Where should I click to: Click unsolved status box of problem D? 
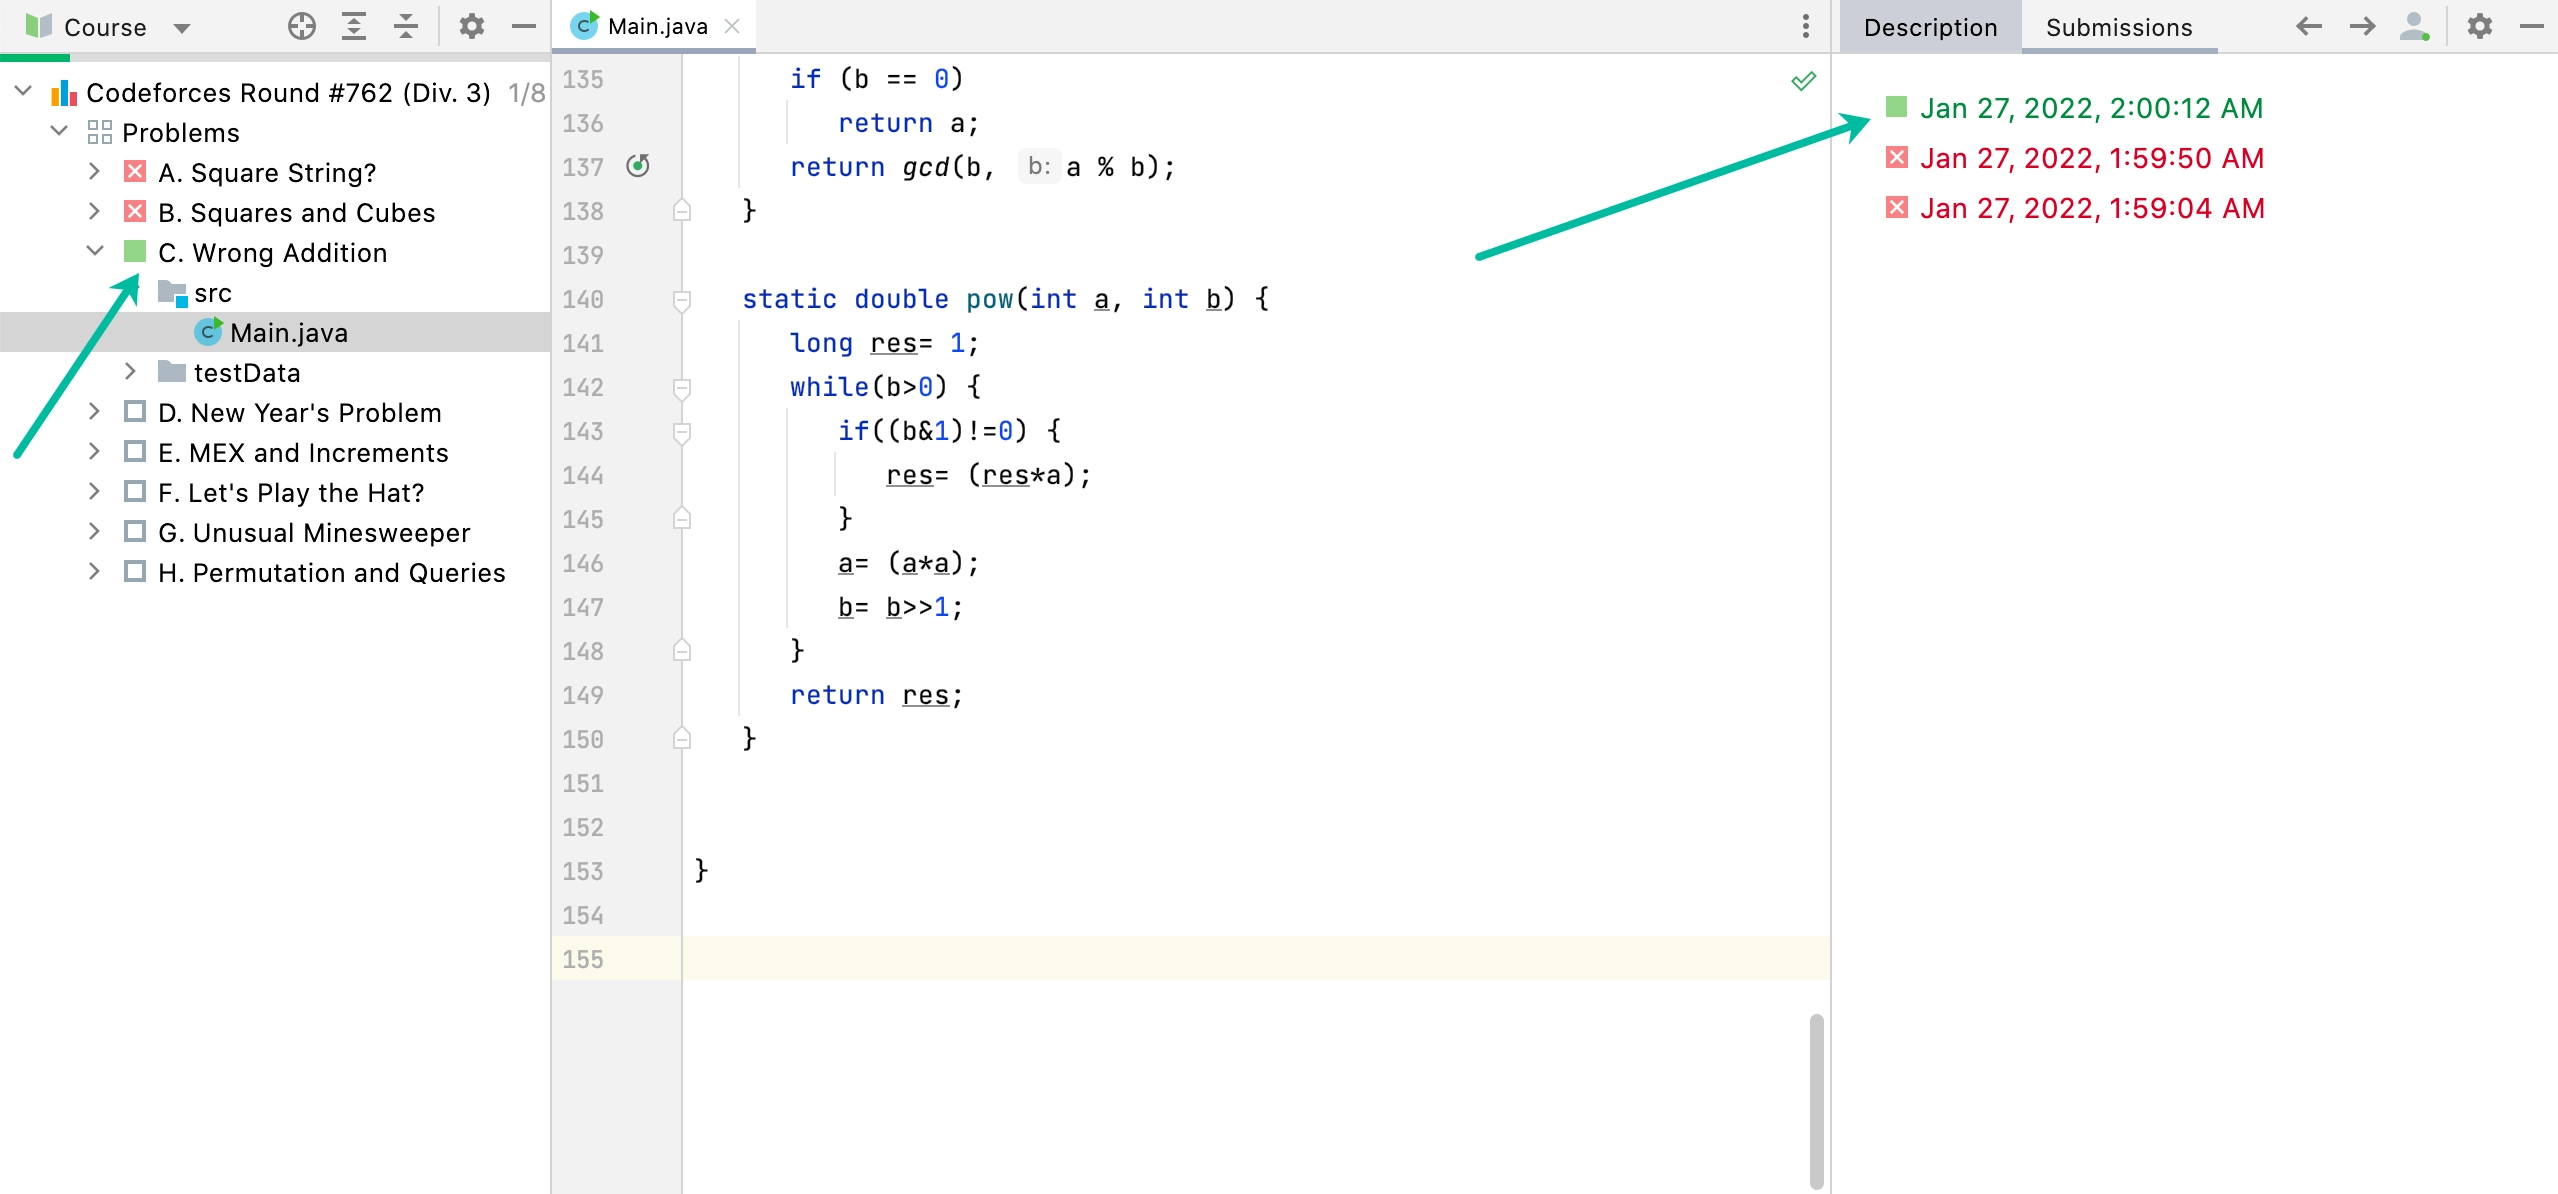[134, 411]
